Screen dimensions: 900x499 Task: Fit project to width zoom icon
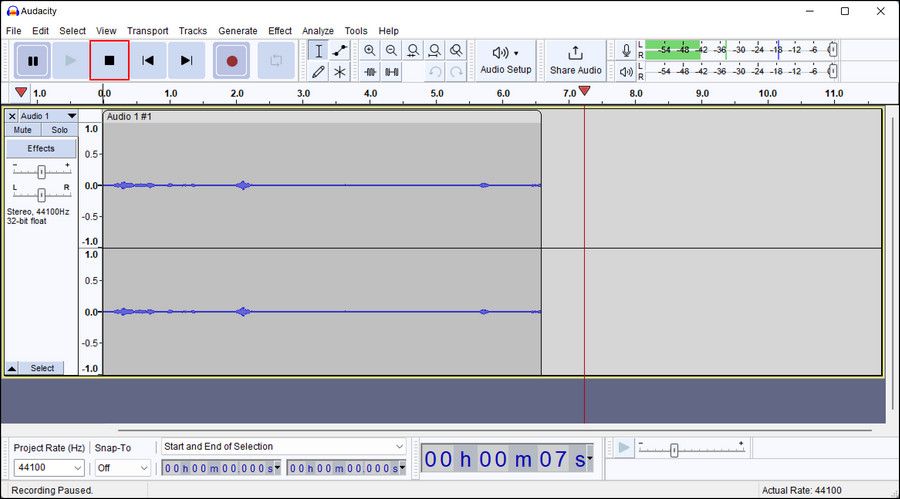coord(435,51)
